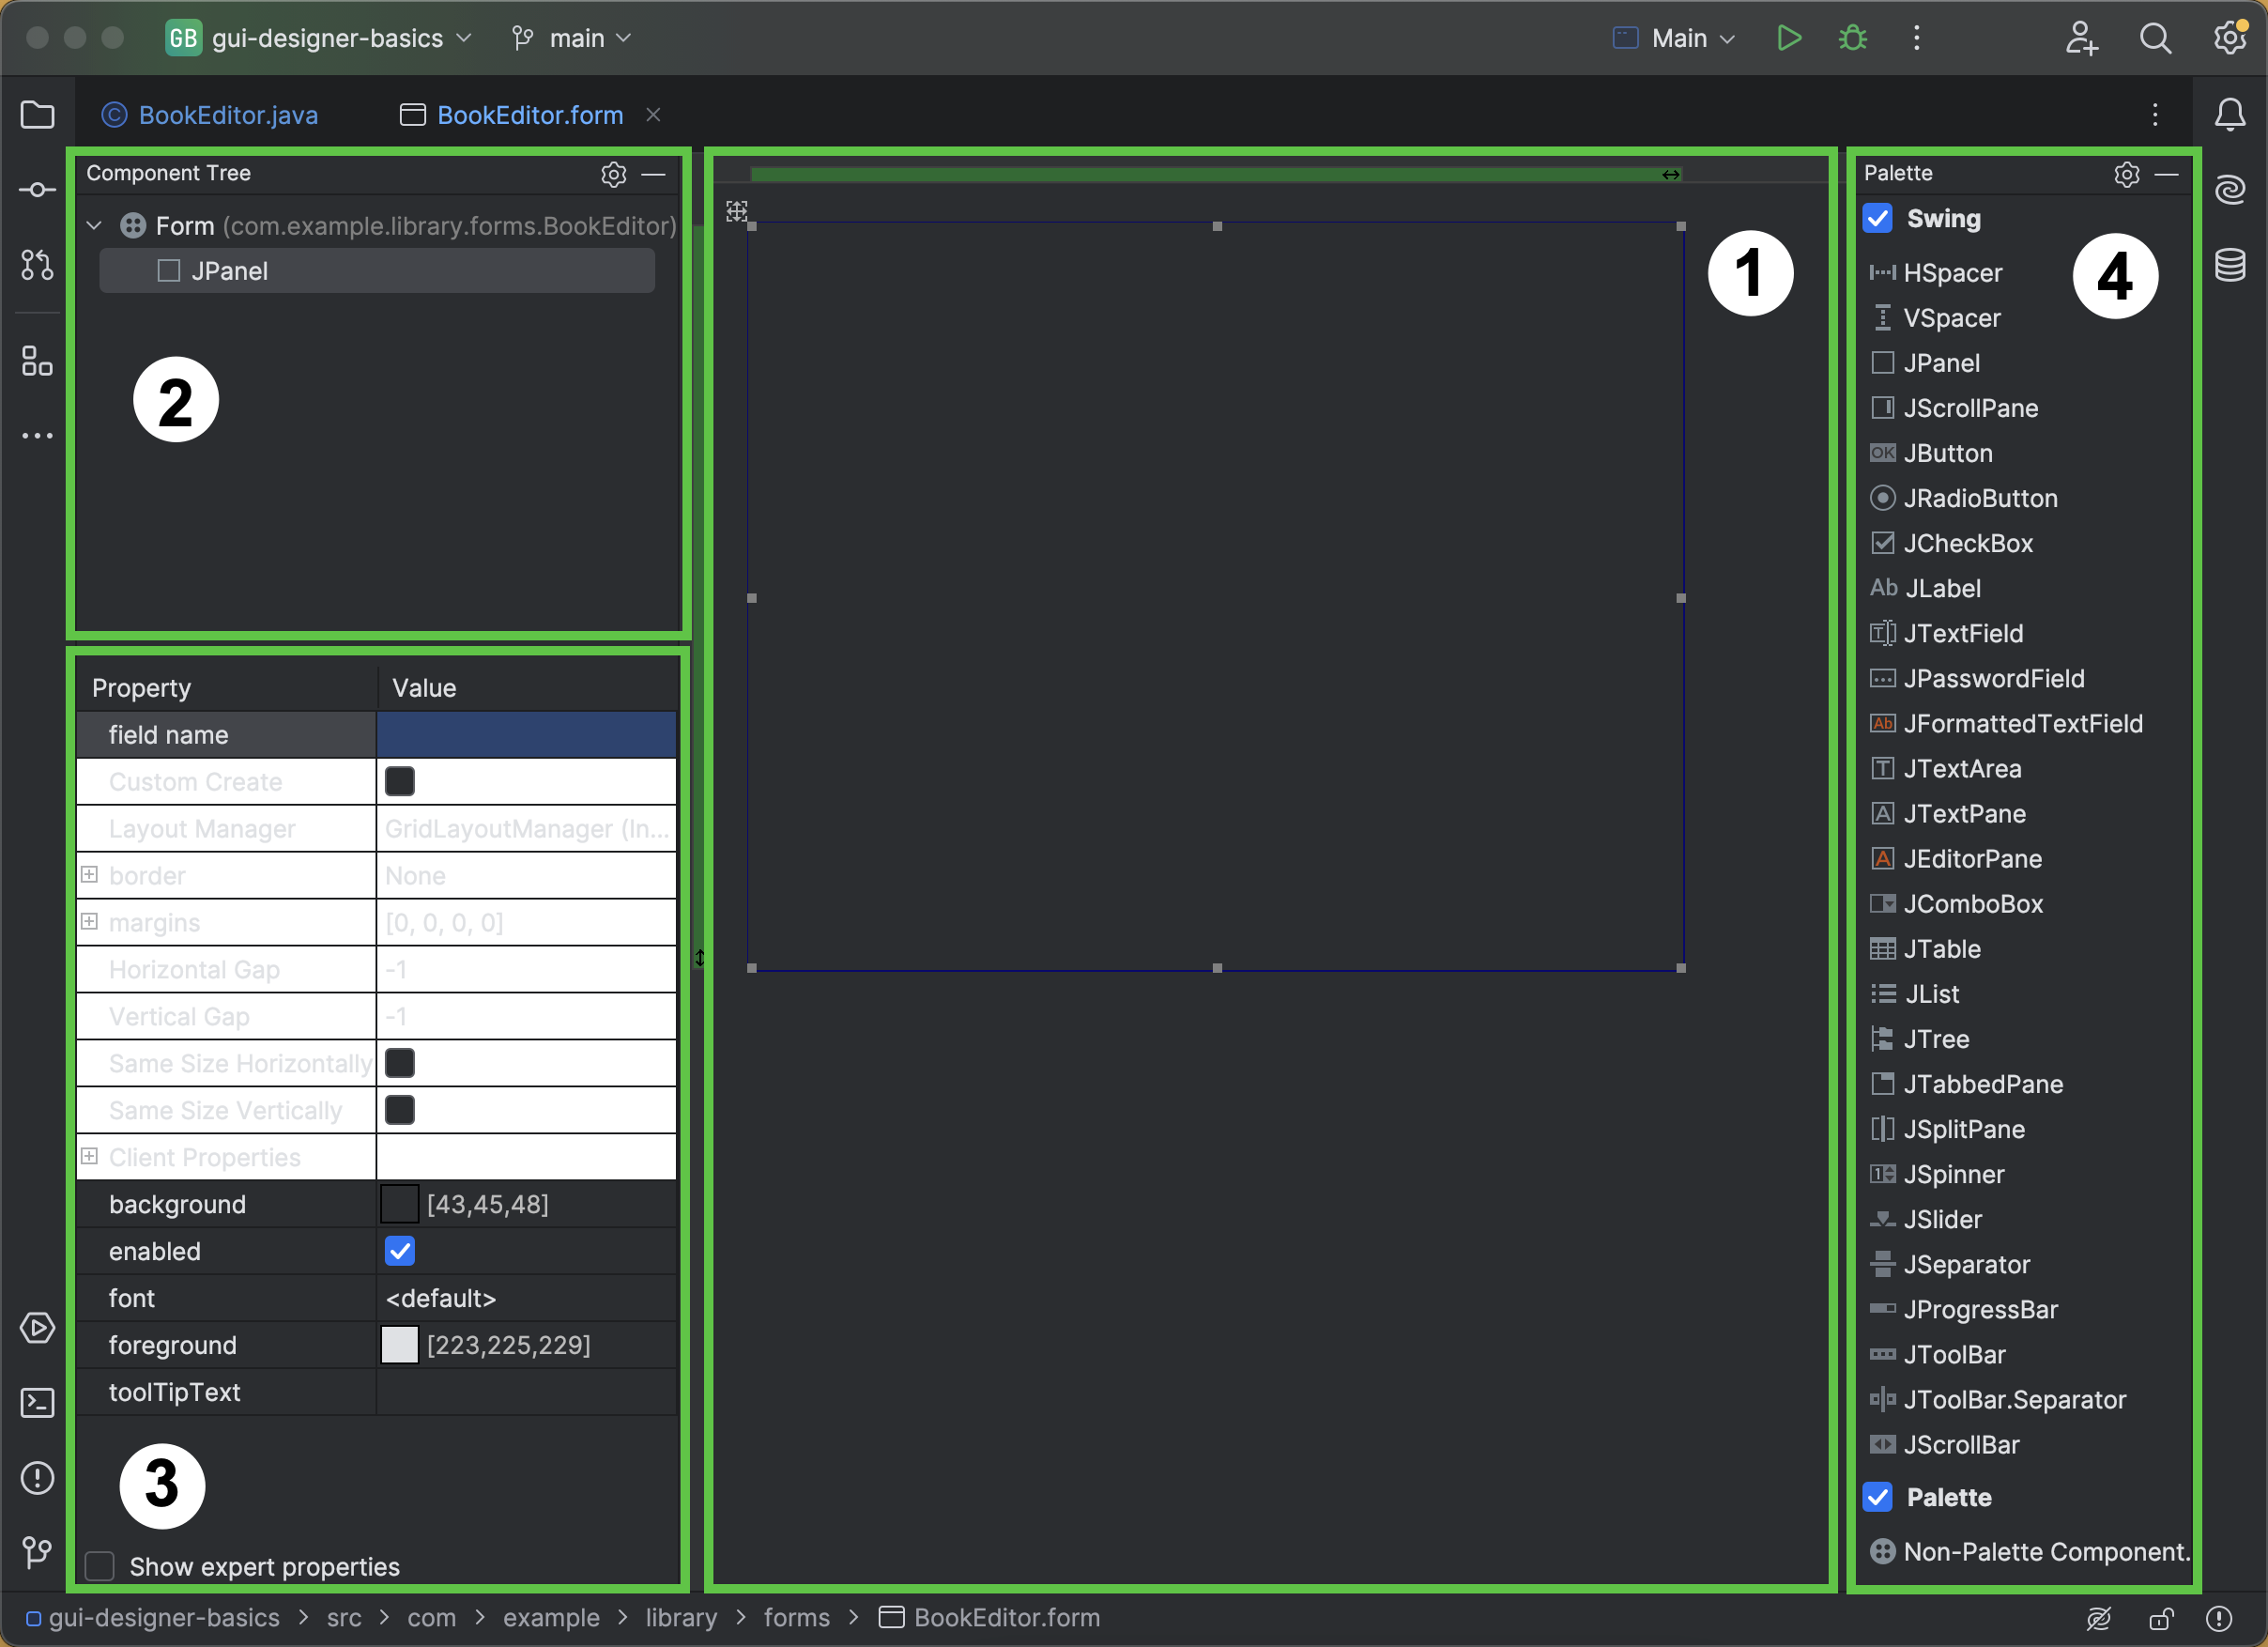Screen dimensions: 2268x1647
Task: Switch to the BookEditor.java tab
Action: pos(227,114)
